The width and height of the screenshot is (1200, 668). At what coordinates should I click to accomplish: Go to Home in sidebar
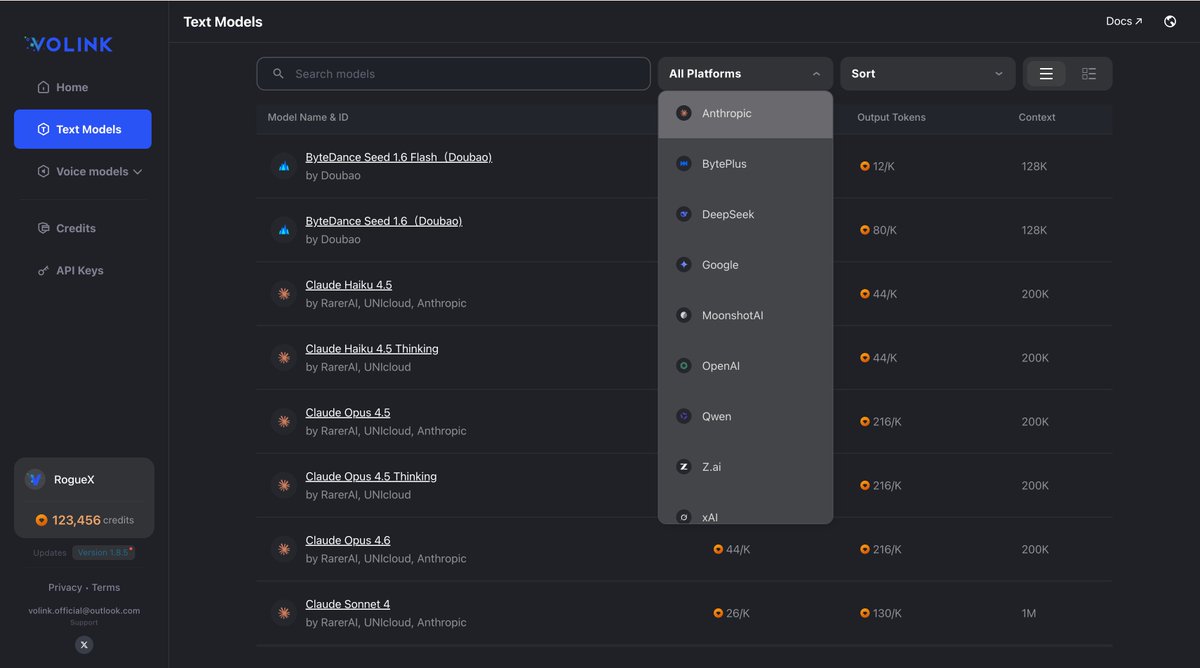(83, 87)
